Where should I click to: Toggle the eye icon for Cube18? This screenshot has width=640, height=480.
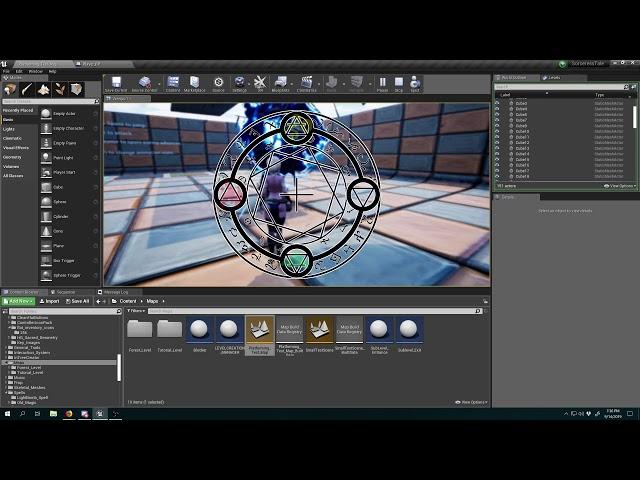point(497,176)
